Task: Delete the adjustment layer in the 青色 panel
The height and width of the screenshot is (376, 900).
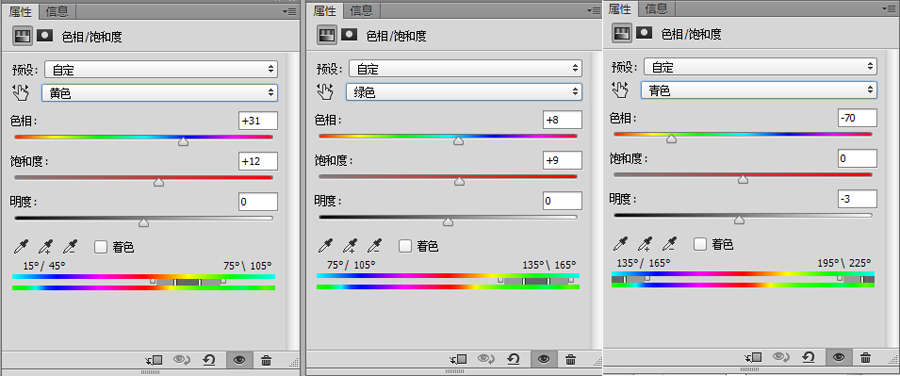Action: coord(866,358)
